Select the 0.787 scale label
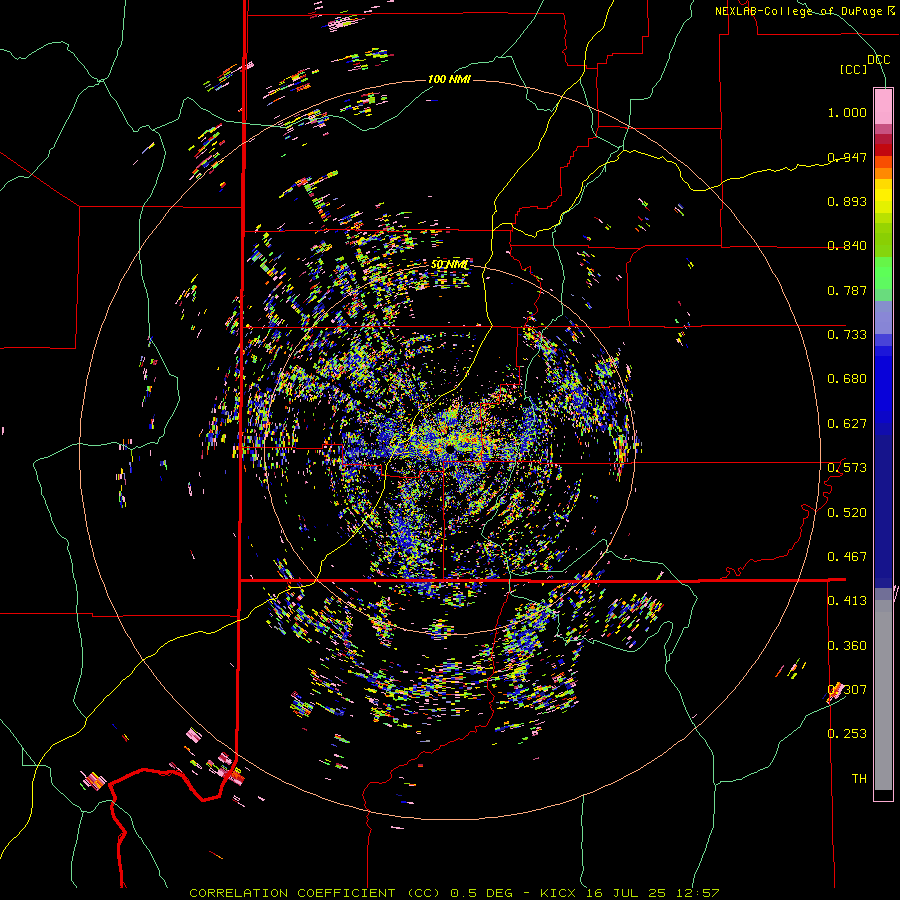 tap(847, 290)
